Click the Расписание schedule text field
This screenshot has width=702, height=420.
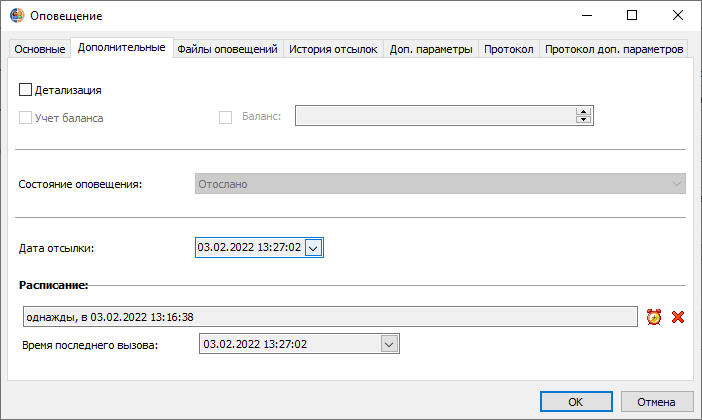(x=330, y=317)
